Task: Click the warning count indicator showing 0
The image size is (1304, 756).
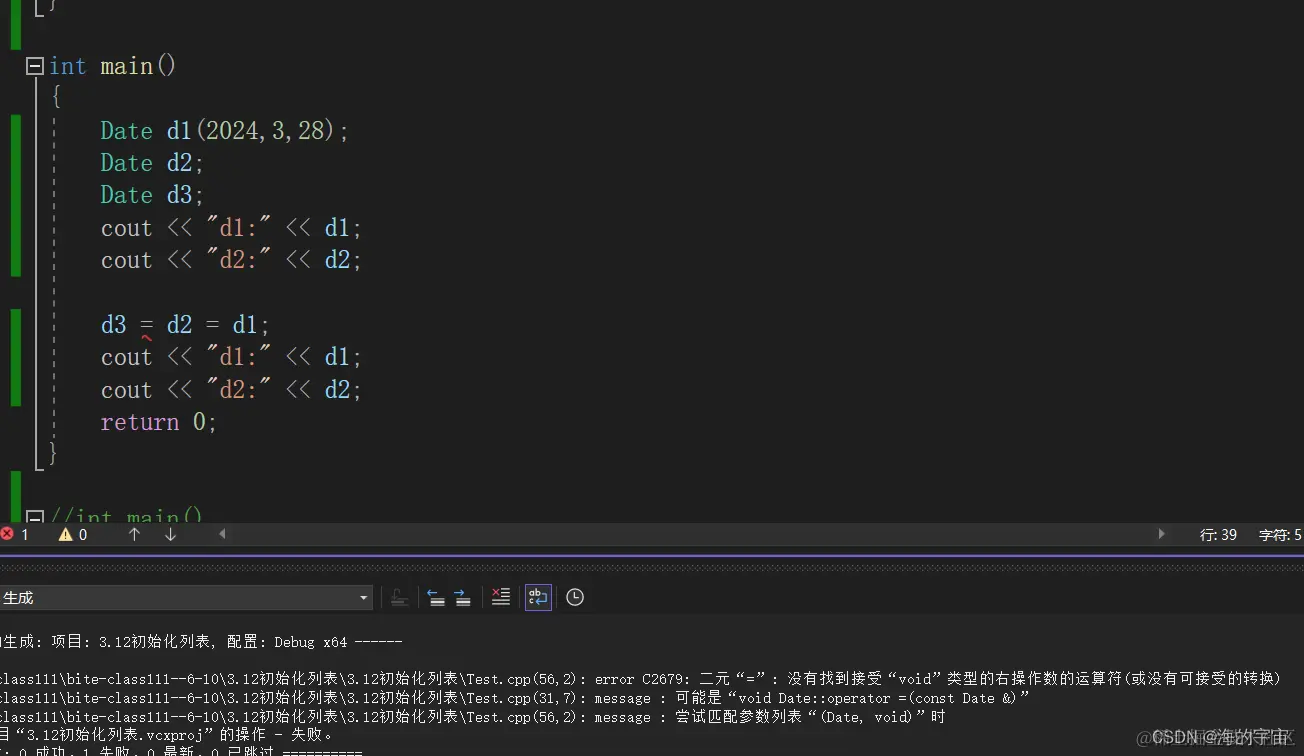Action: [73, 535]
